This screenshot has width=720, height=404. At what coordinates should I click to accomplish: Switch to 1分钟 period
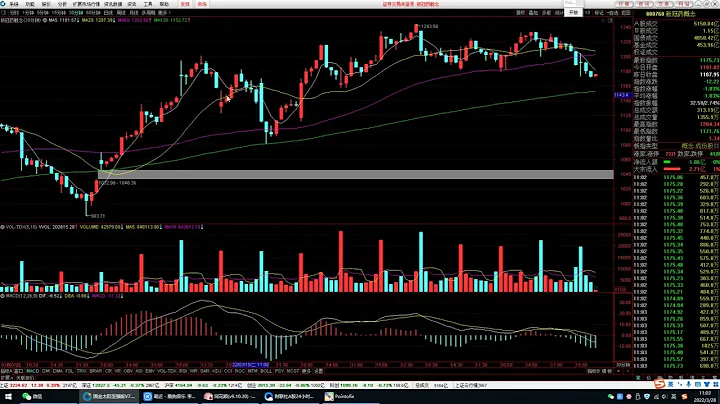28,13
